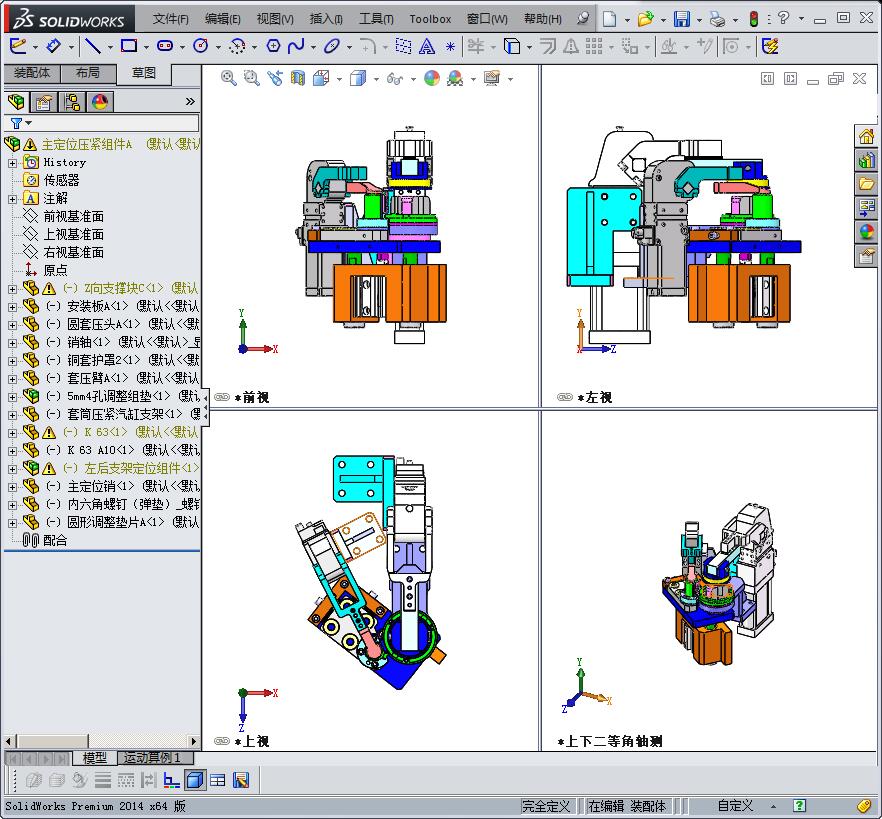Click the Save floppy disk icon
This screenshot has height=819, width=882.
pos(682,19)
